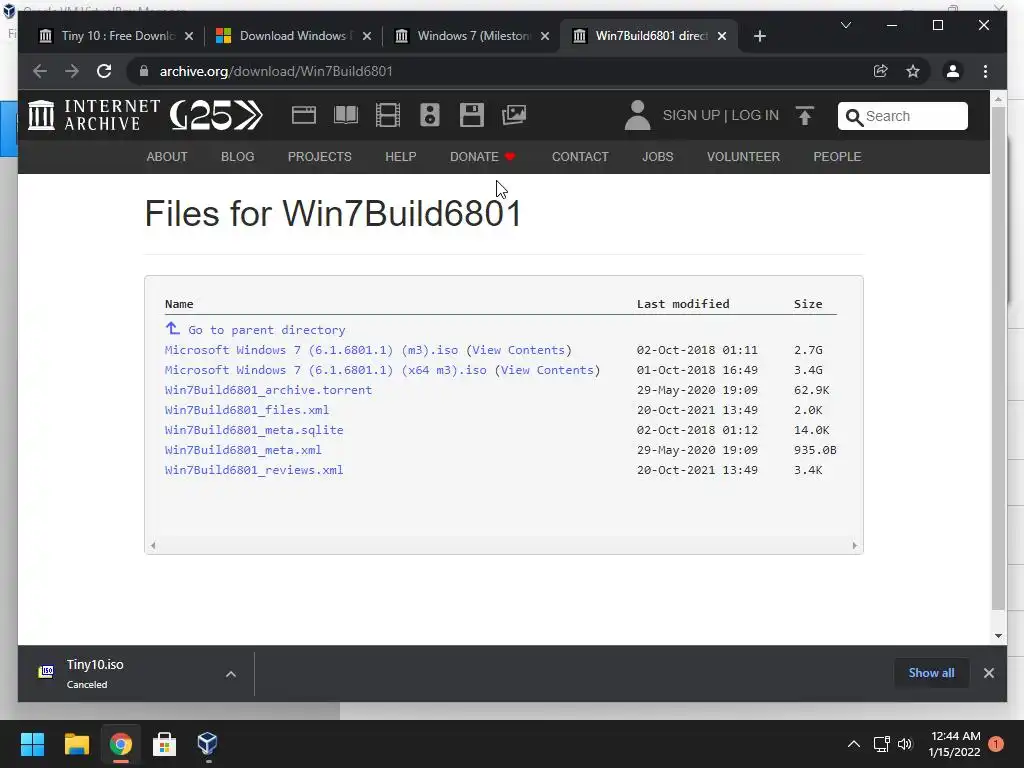Open VirtualBox from taskbar

point(207,744)
